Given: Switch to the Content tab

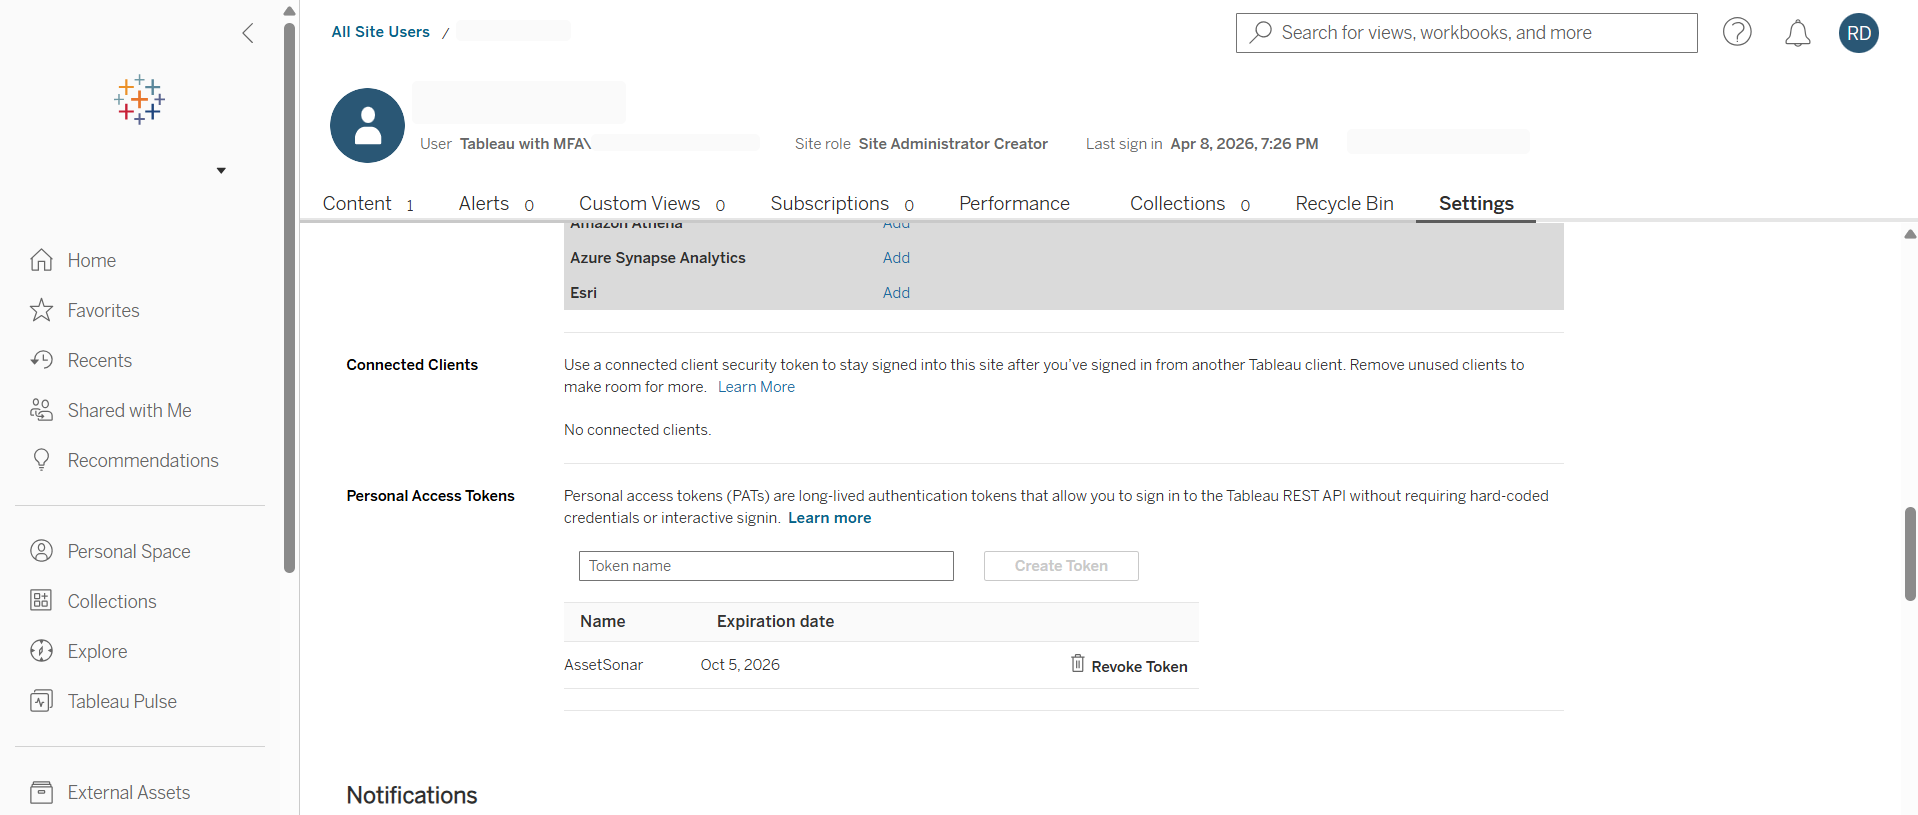Looking at the screenshot, I should [368, 203].
